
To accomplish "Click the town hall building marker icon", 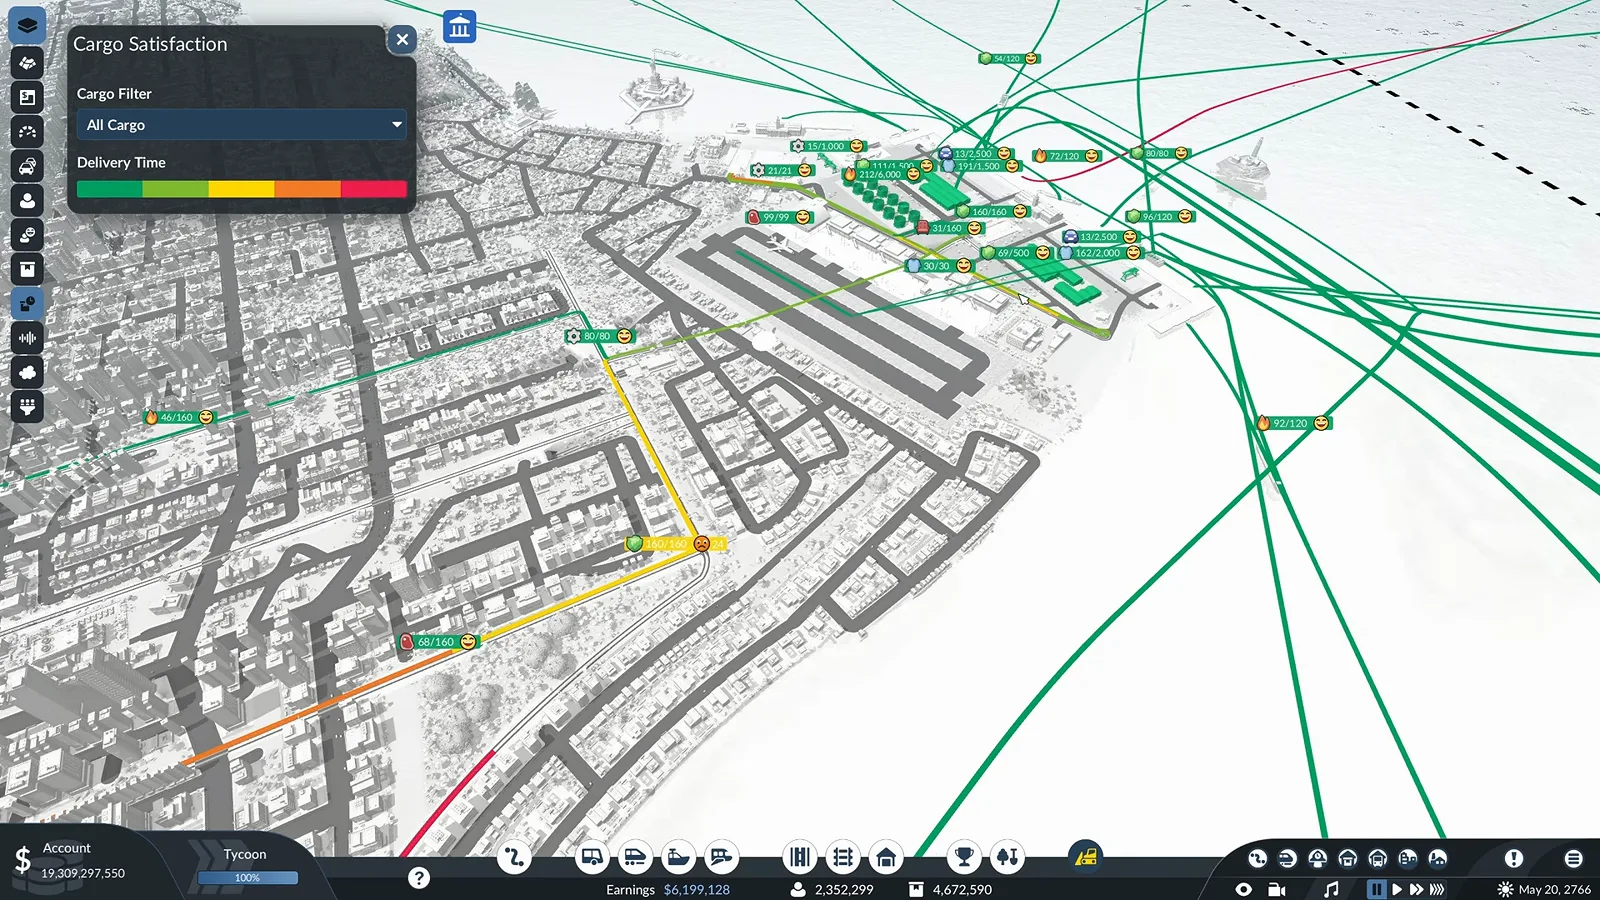I will click(459, 26).
